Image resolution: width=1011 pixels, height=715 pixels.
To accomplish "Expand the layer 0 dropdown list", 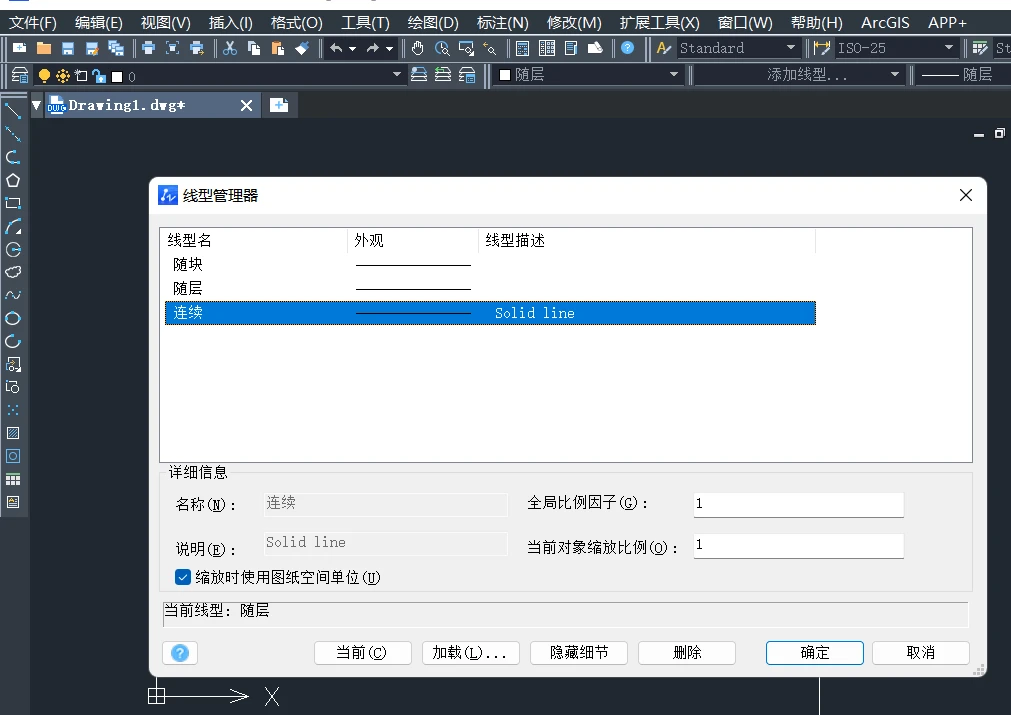I will (x=396, y=76).
